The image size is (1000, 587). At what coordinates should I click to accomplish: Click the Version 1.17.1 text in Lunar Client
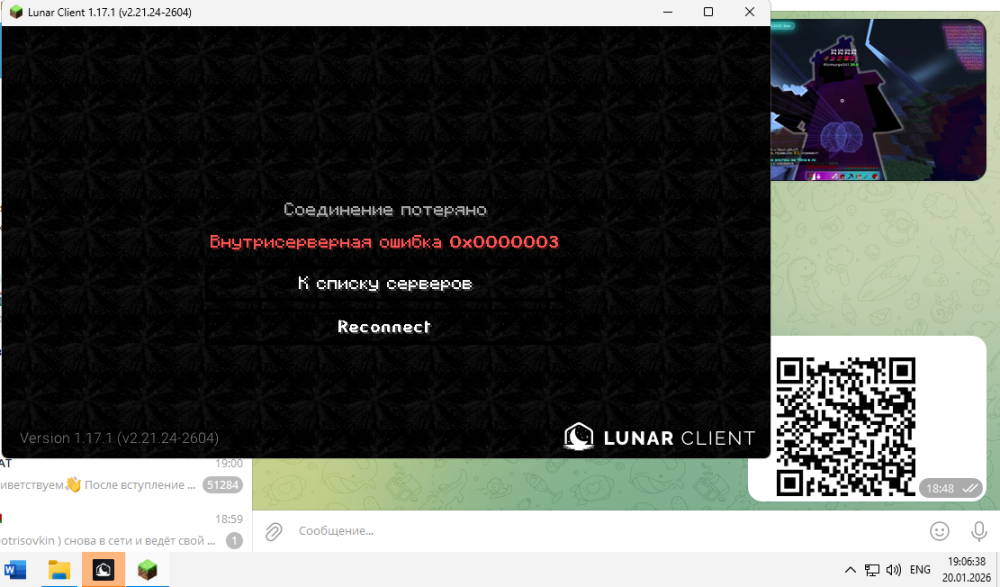(119, 438)
